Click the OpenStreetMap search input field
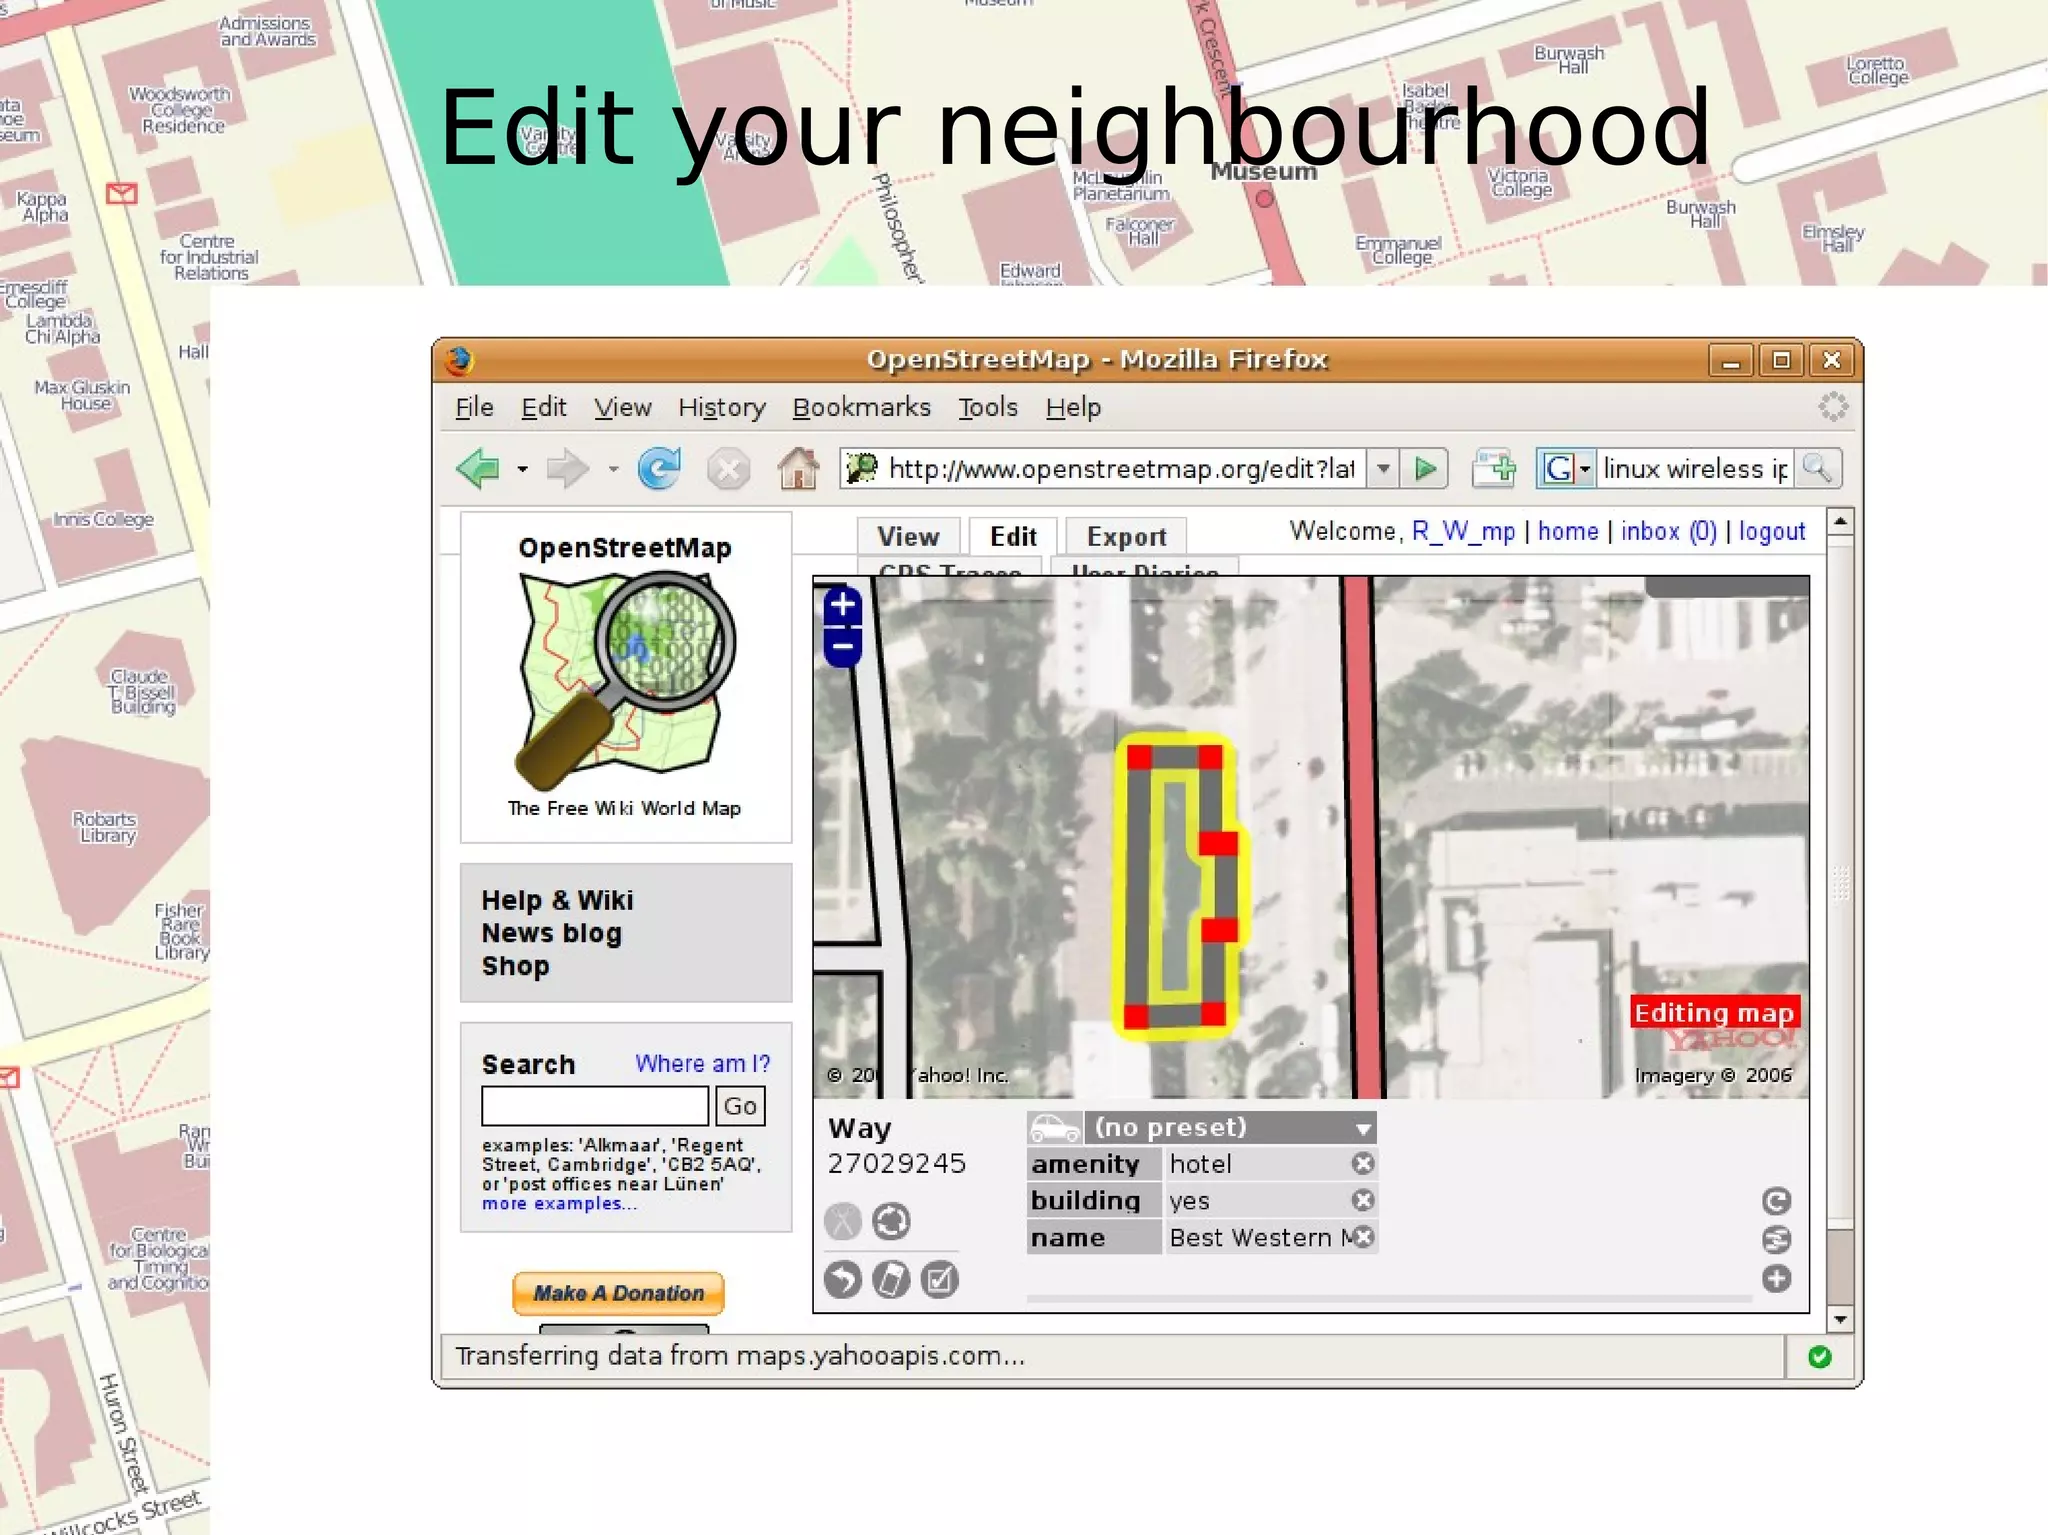Screen dimensions: 2048x1535 point(595,1106)
